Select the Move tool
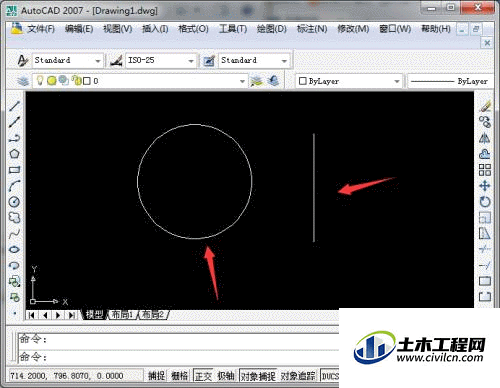The width and height of the screenshot is (500, 388). click(x=485, y=186)
